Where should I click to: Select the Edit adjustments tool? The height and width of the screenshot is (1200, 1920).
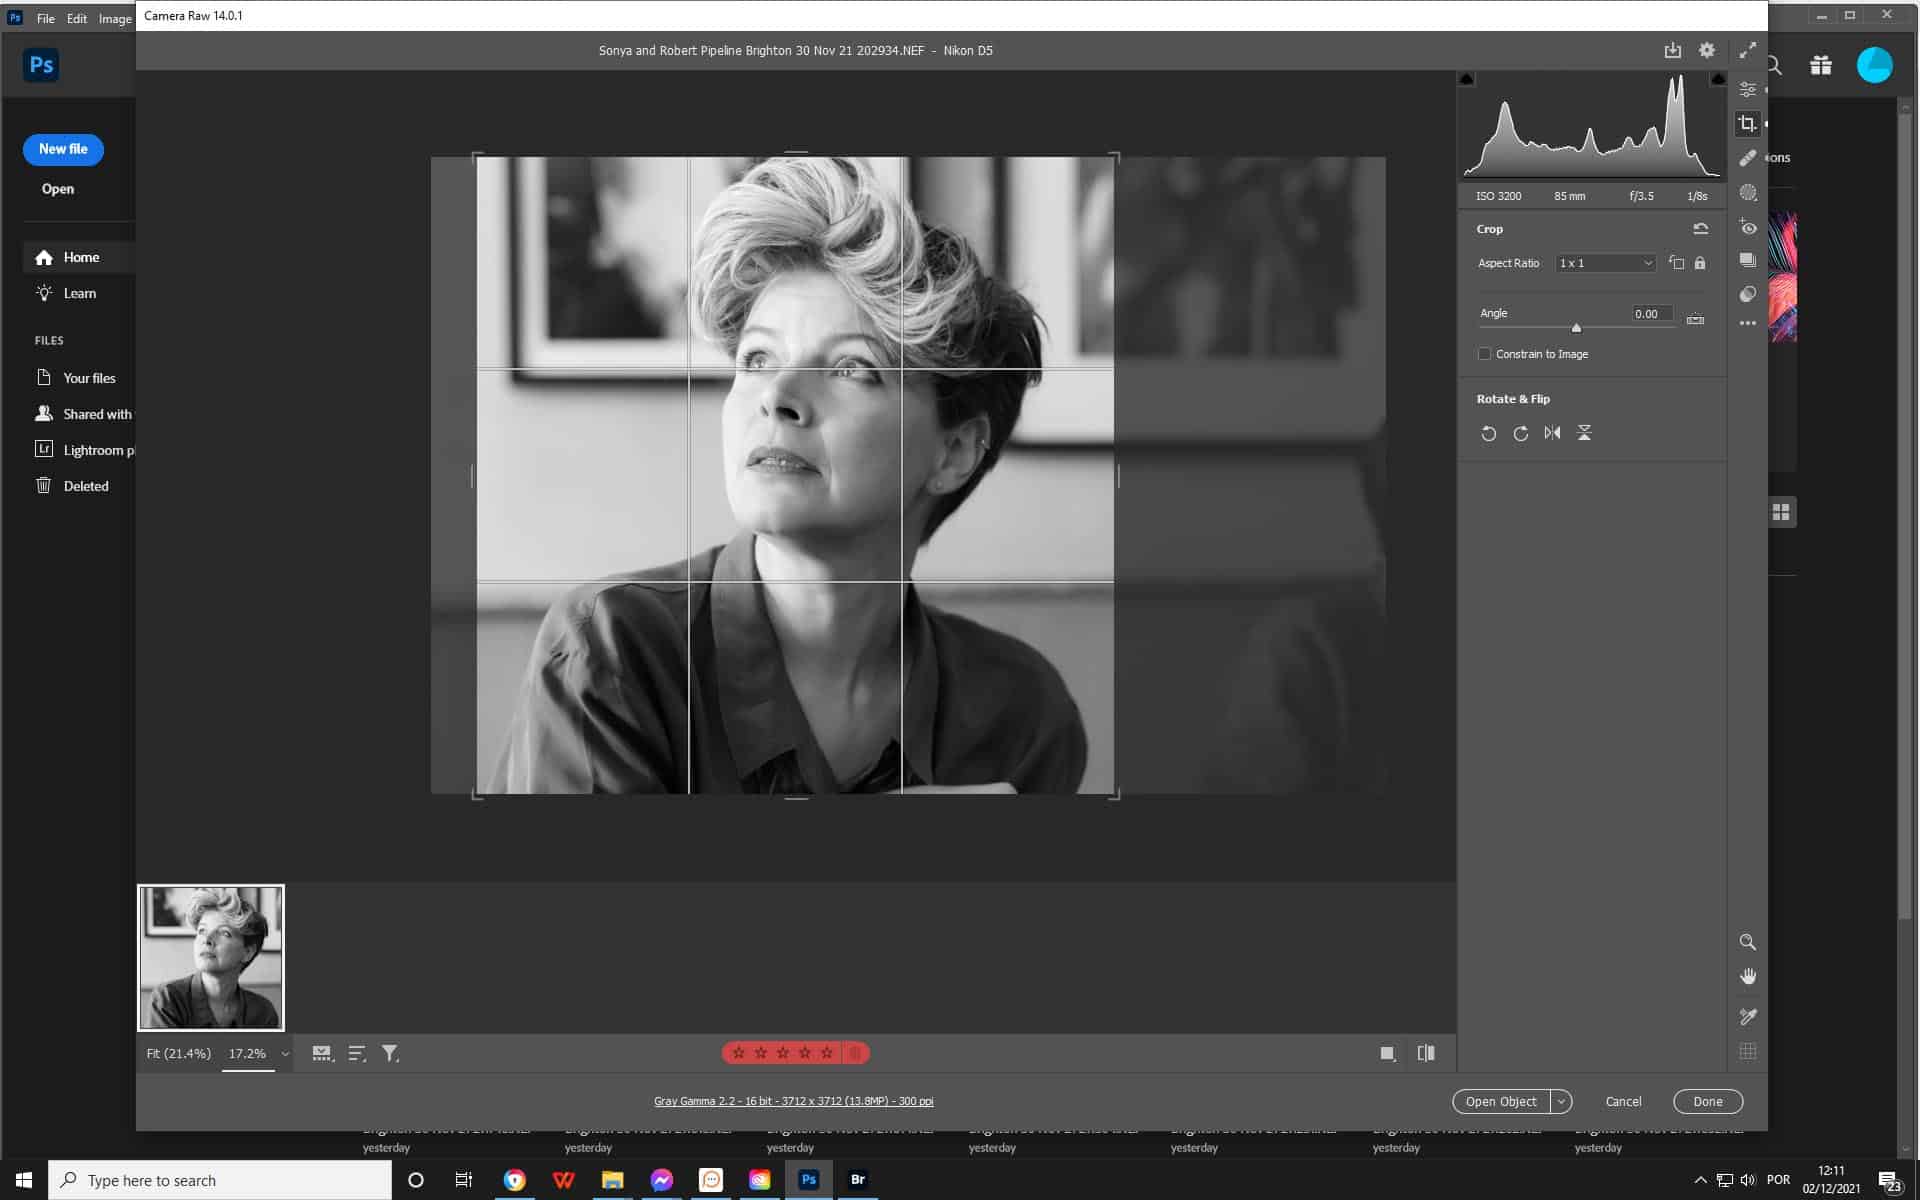click(x=1748, y=89)
